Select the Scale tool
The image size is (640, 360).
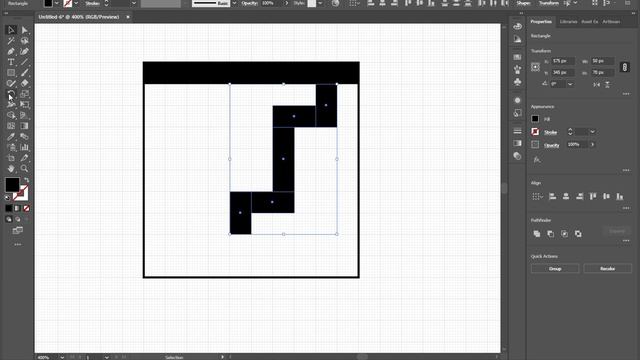pos(24,94)
